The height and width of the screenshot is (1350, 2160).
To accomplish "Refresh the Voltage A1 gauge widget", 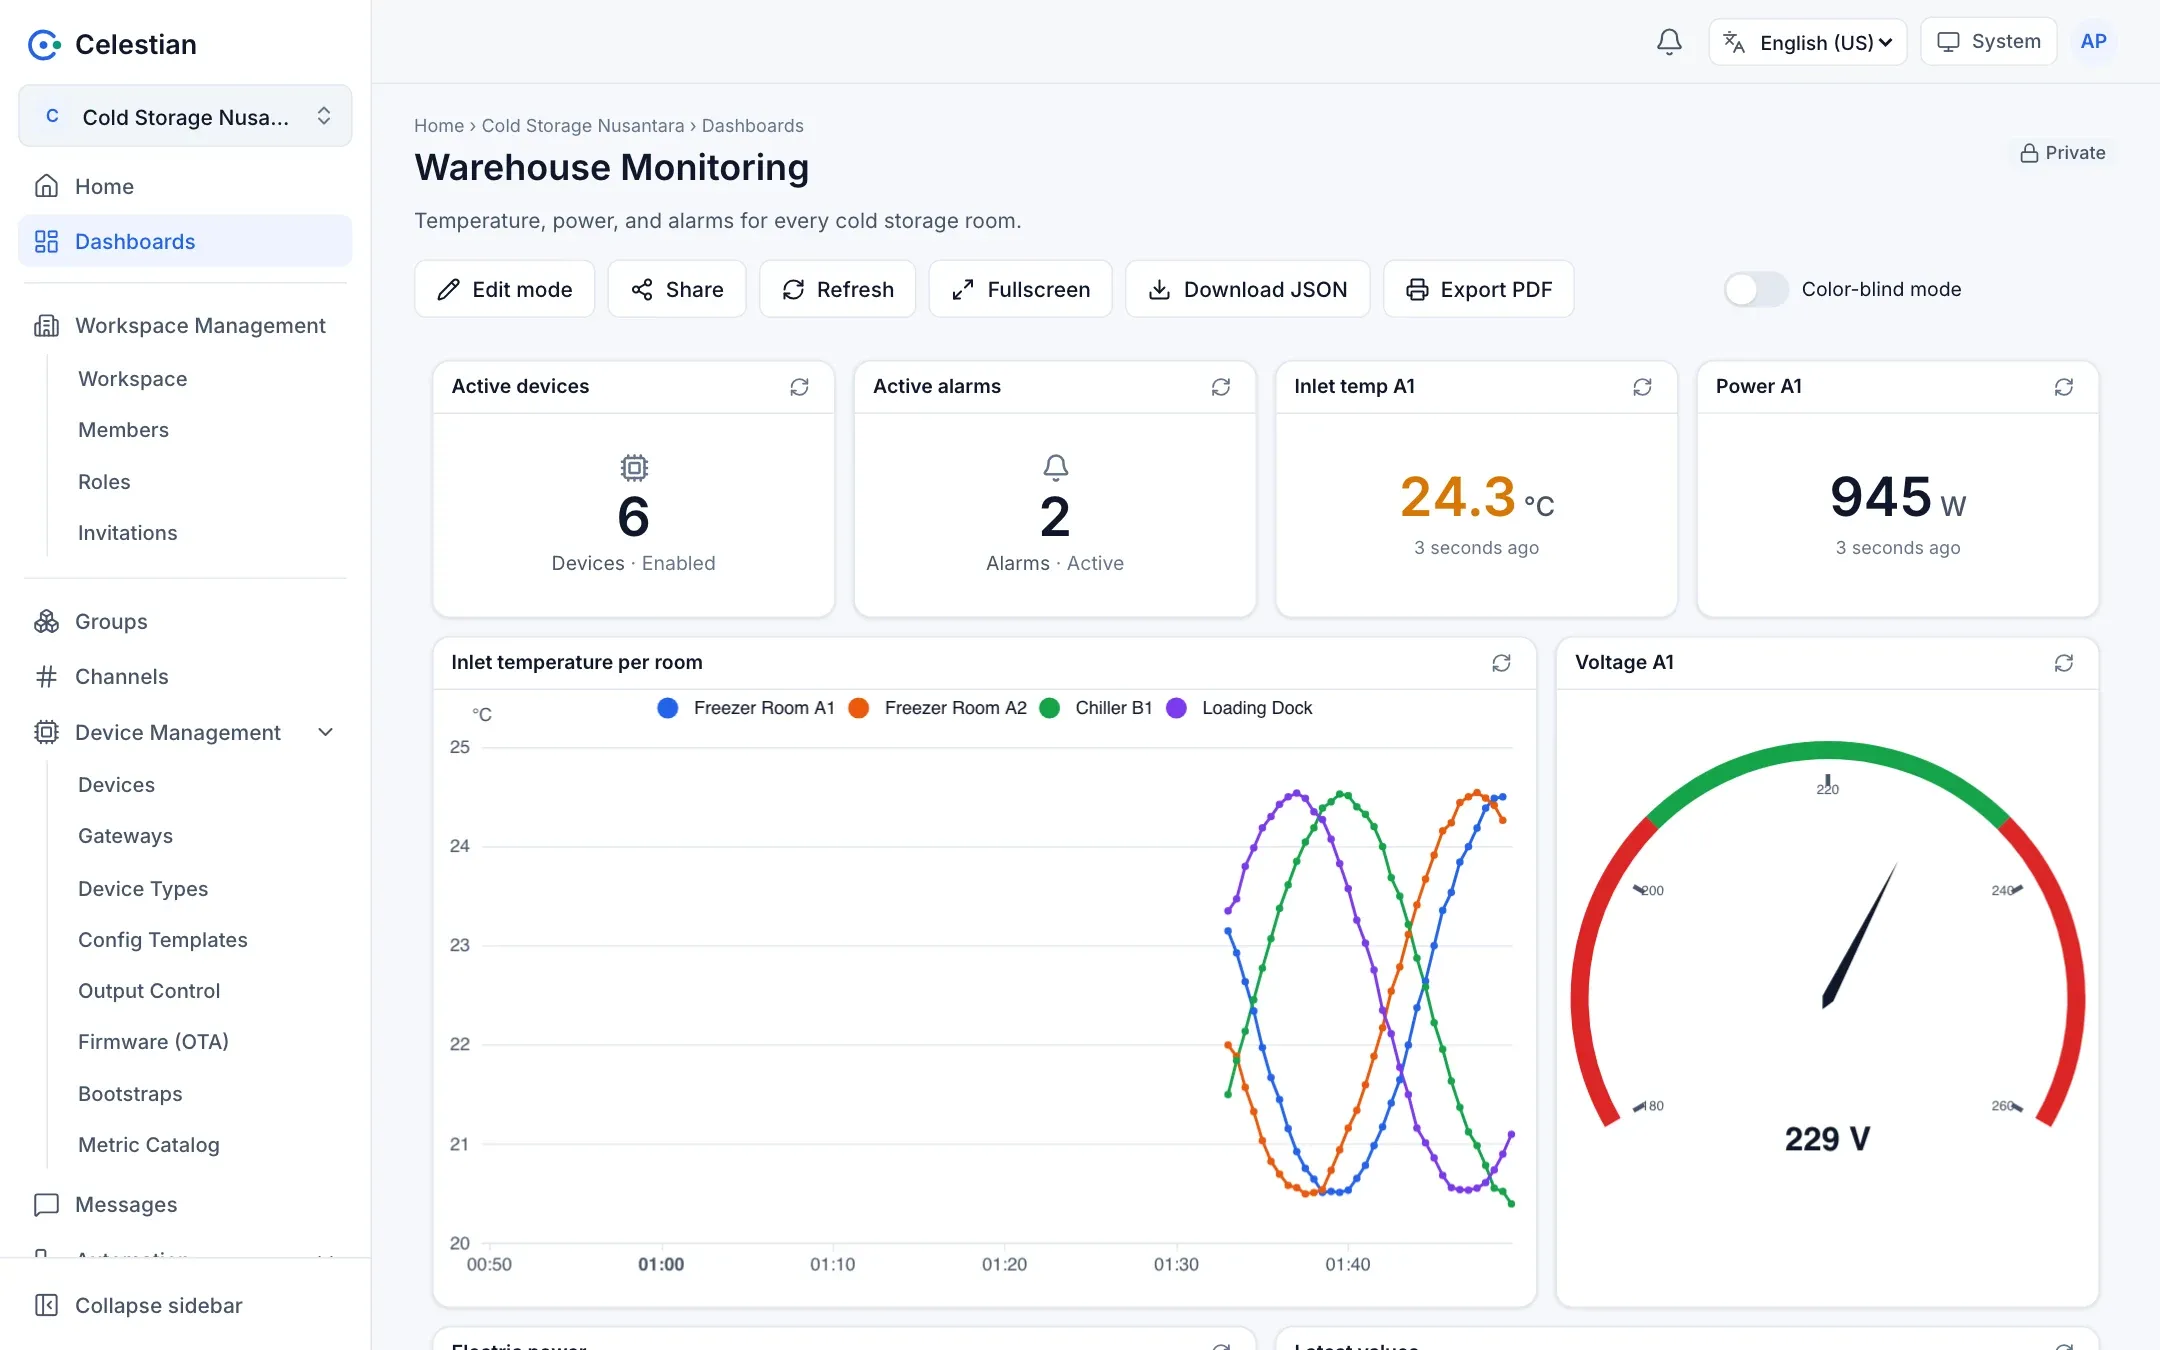I will point(2064,663).
